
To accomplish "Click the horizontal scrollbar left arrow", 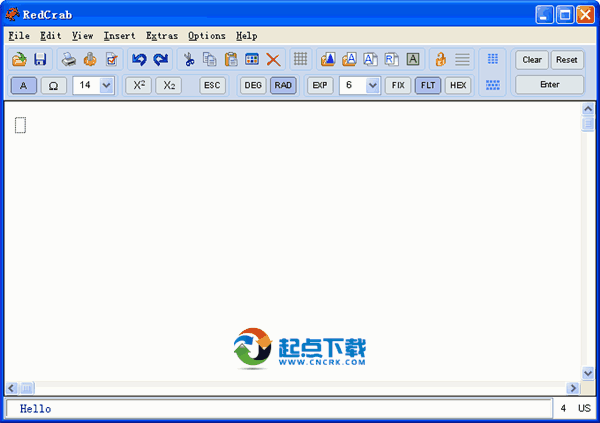I will (11, 388).
